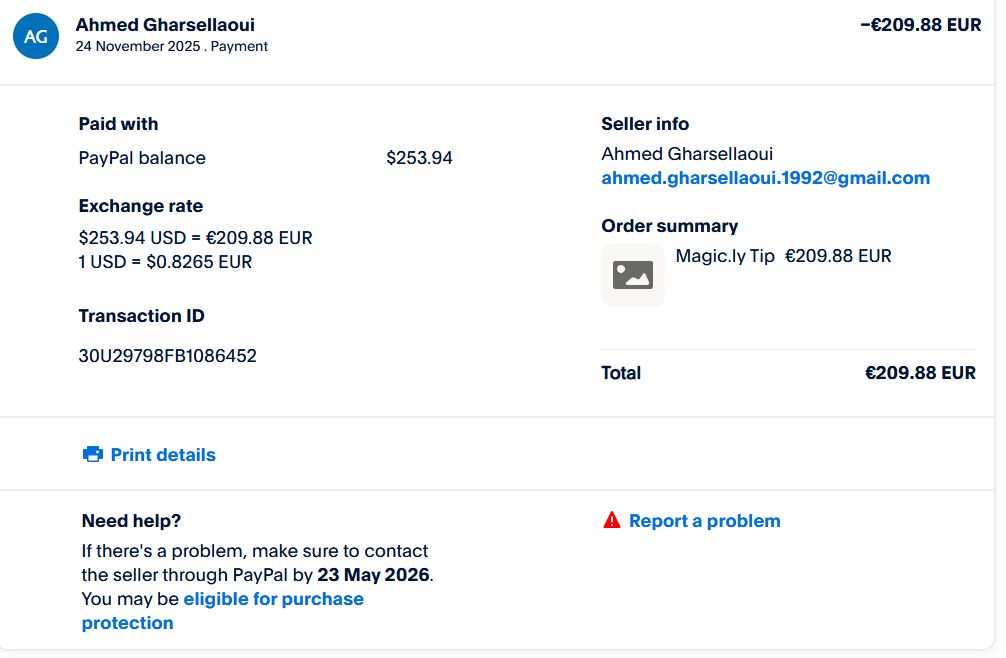Open the eligible for purchase protection link

[x=273, y=599]
